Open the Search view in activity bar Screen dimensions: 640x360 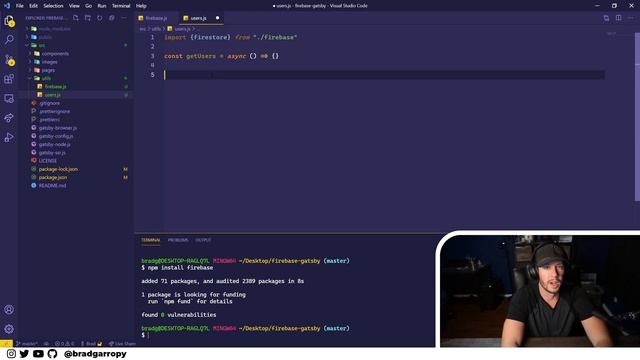pyautogui.click(x=9, y=40)
